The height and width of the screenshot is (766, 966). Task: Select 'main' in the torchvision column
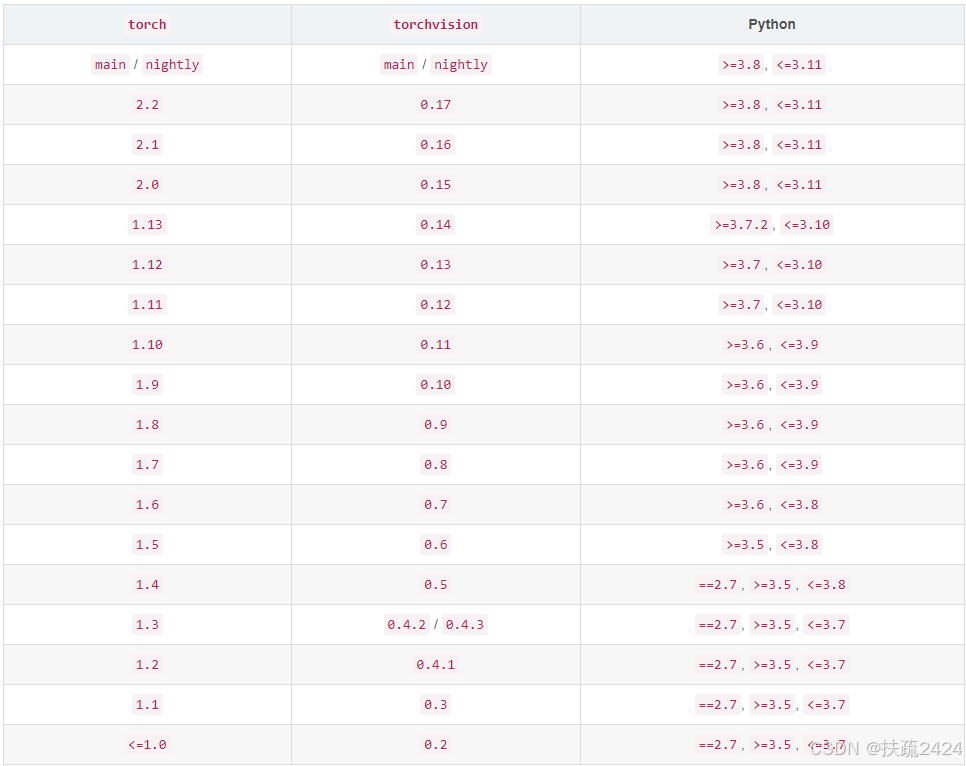pyautogui.click(x=399, y=65)
